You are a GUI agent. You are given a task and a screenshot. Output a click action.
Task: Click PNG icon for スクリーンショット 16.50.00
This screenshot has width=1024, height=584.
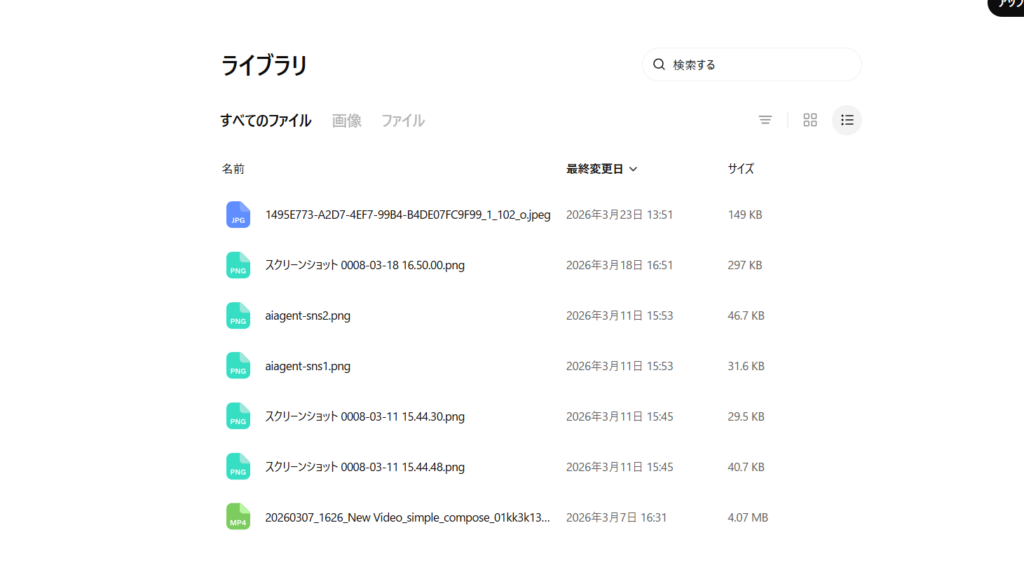pos(238,265)
